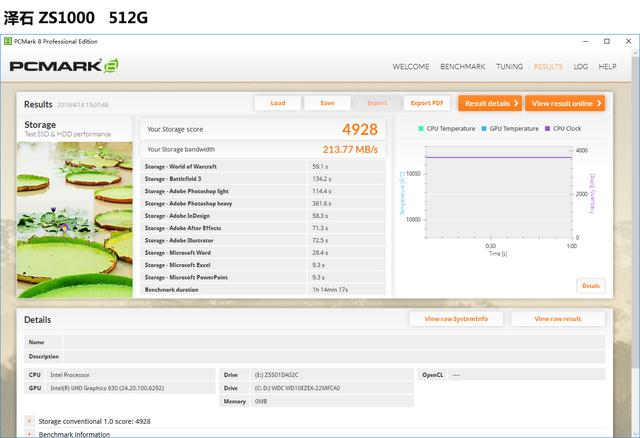Image resolution: width=640 pixels, height=438 pixels.
Task: Click the Name field
Action: [334, 342]
